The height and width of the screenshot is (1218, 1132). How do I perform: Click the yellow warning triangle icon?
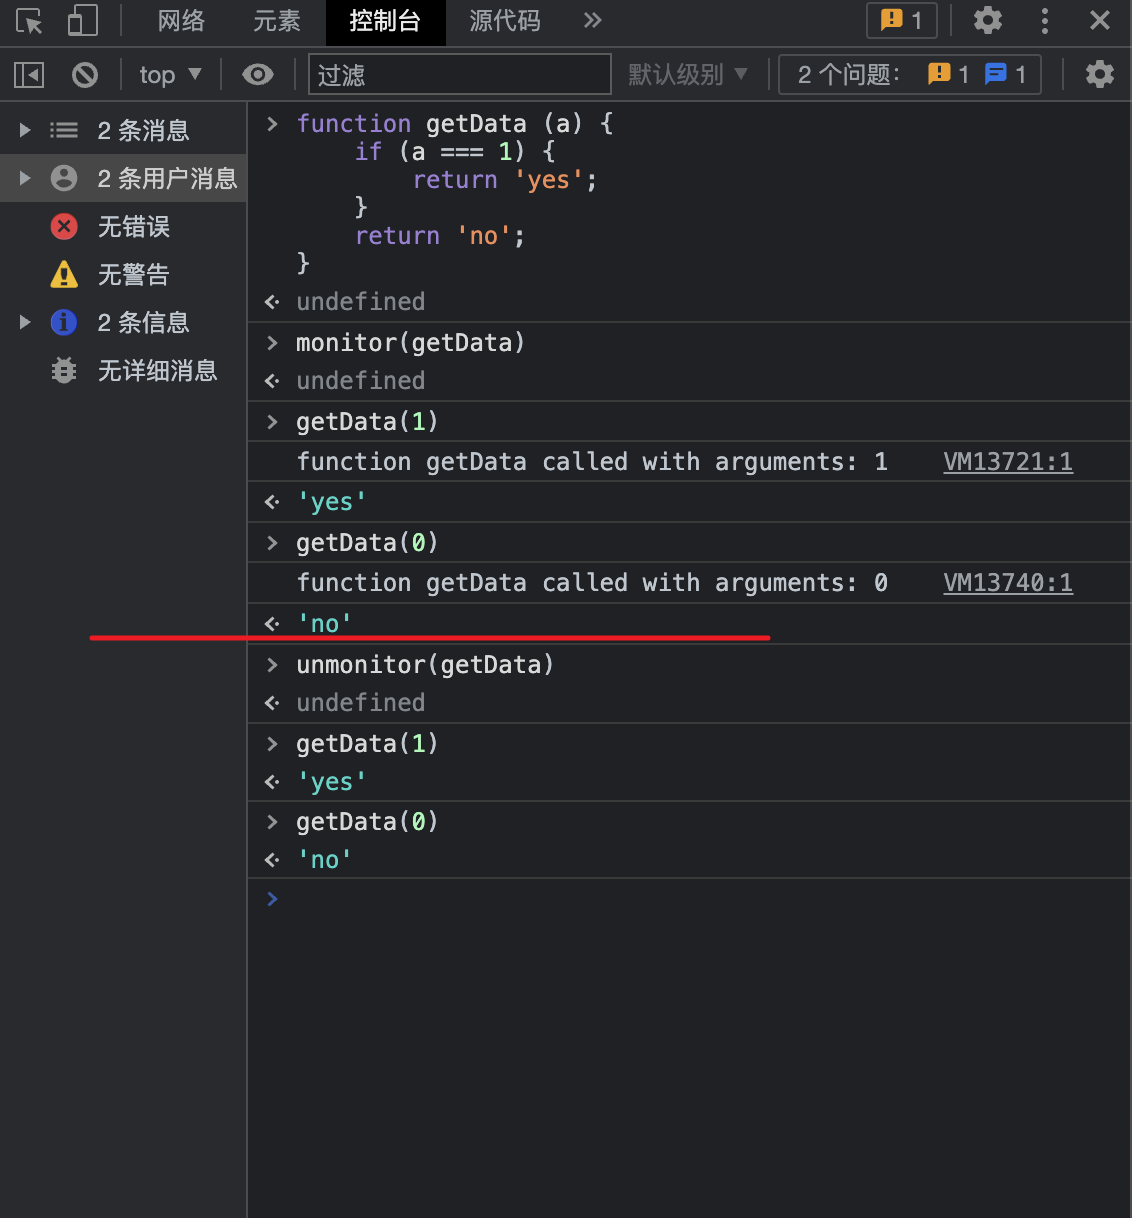coord(64,274)
